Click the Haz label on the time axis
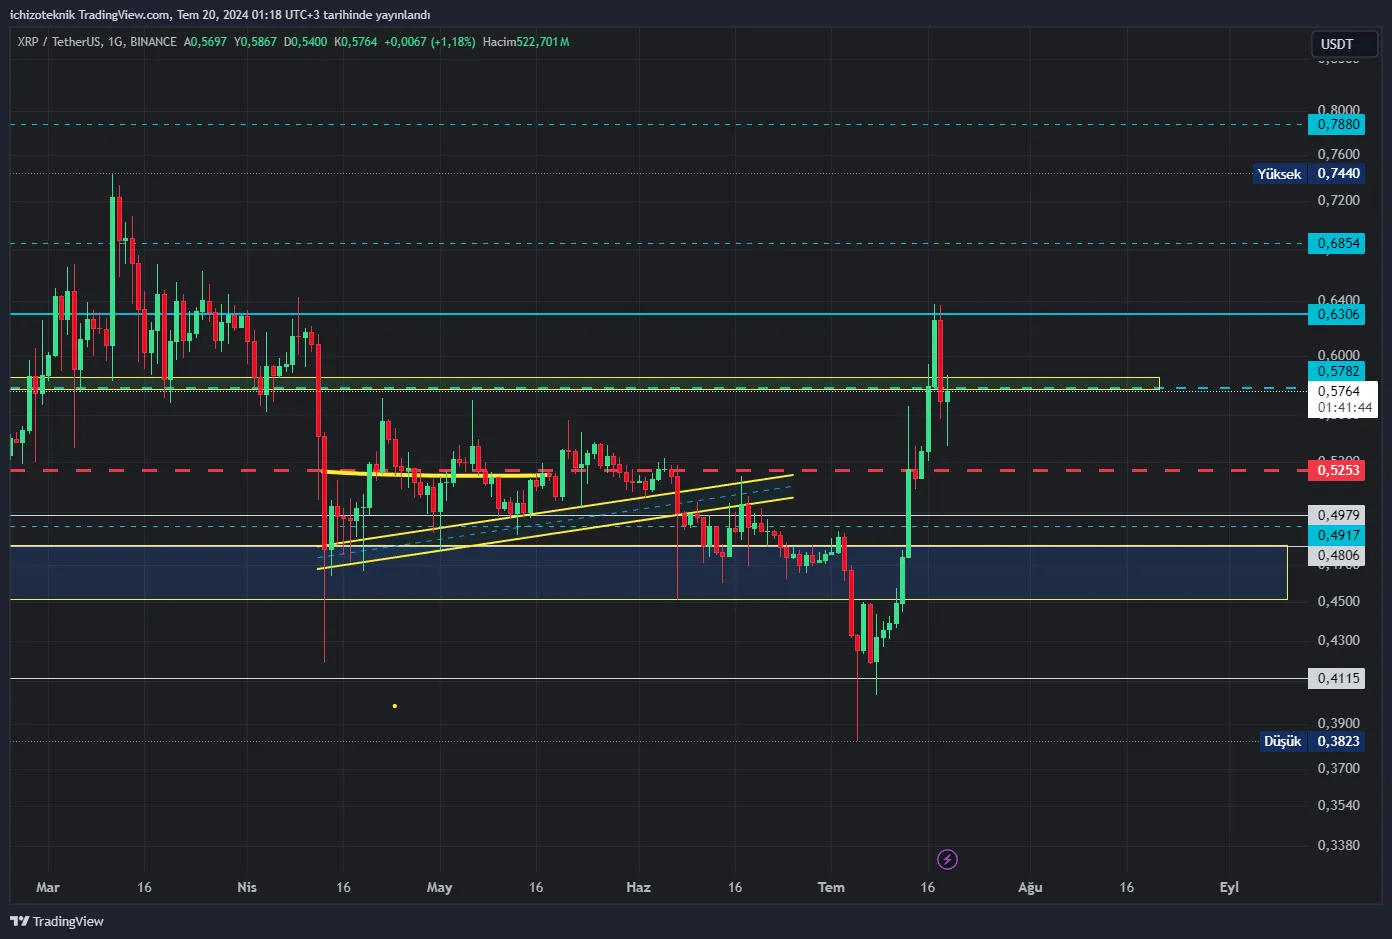1392x939 pixels. (638, 887)
